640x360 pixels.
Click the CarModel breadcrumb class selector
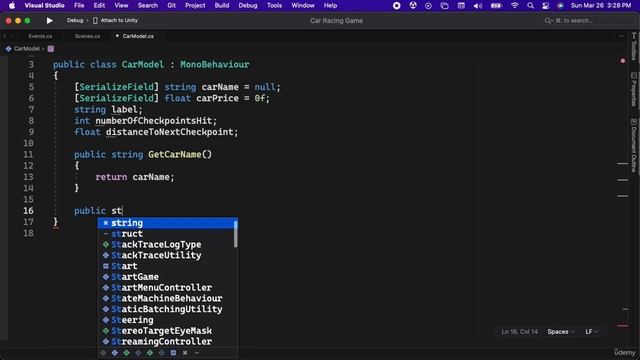(23, 49)
